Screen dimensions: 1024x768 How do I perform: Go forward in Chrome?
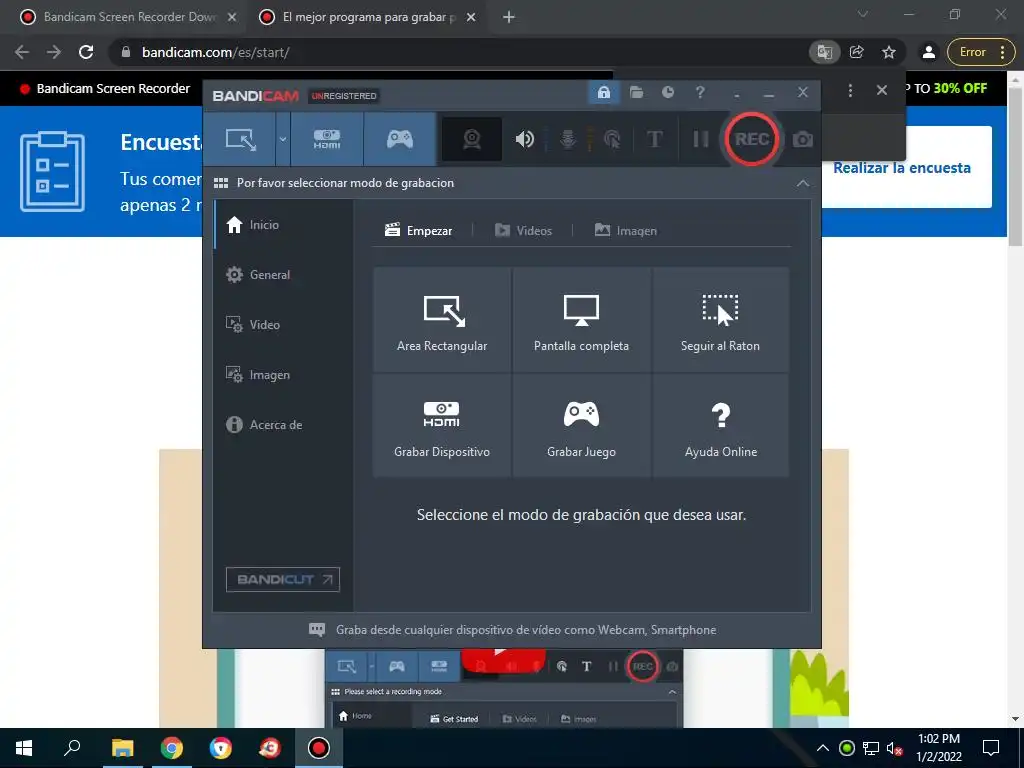tap(54, 52)
